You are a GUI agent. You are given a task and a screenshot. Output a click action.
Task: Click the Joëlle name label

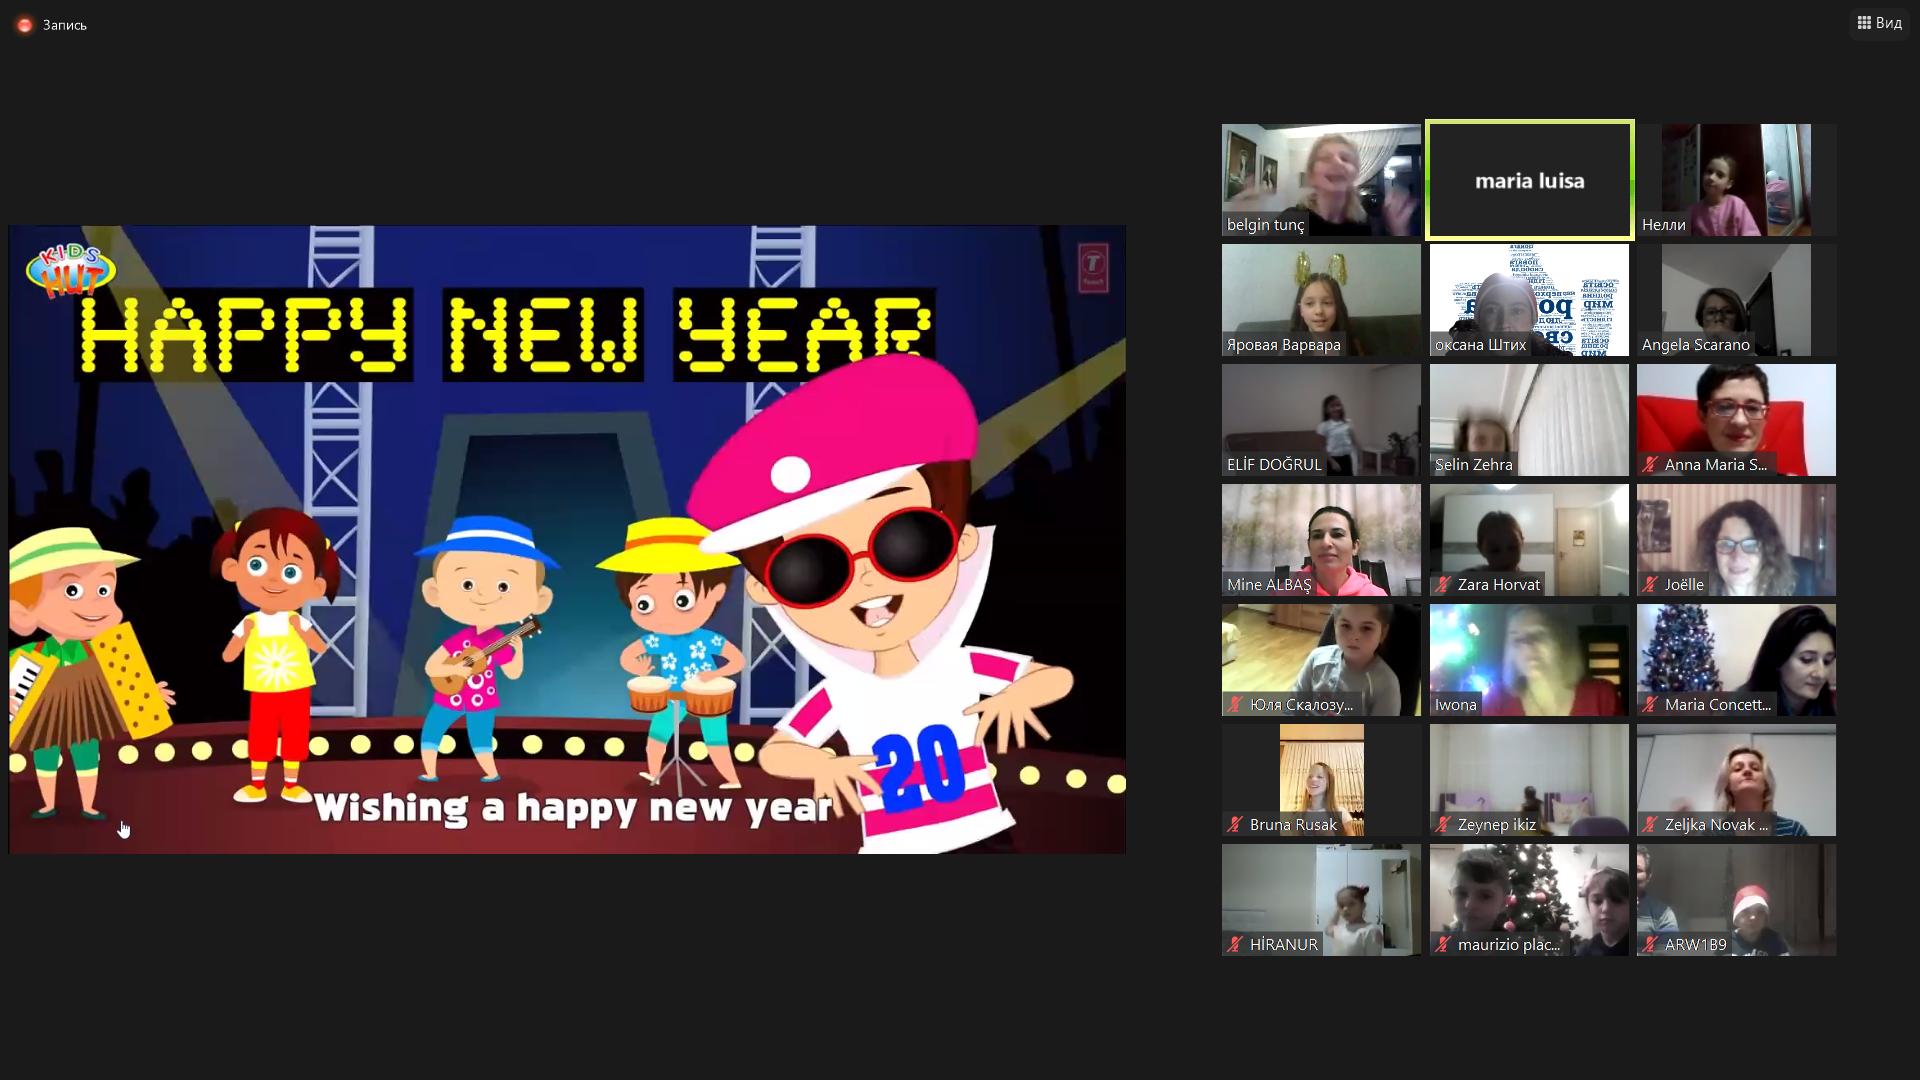click(x=1684, y=585)
